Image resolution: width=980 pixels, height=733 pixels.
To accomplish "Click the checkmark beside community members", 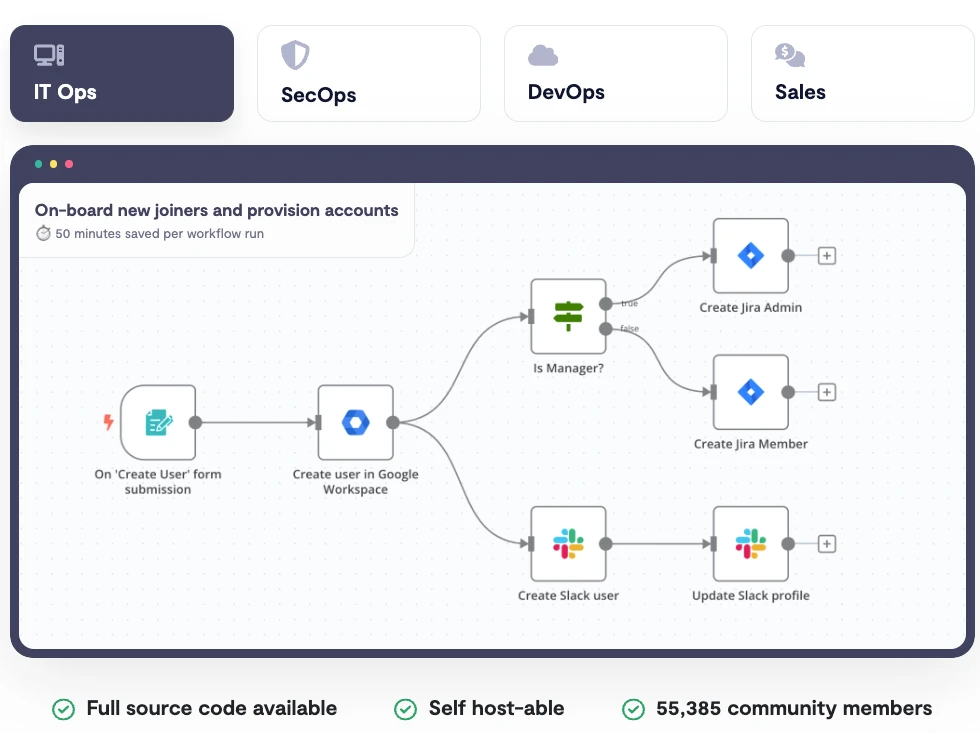I will (633, 709).
